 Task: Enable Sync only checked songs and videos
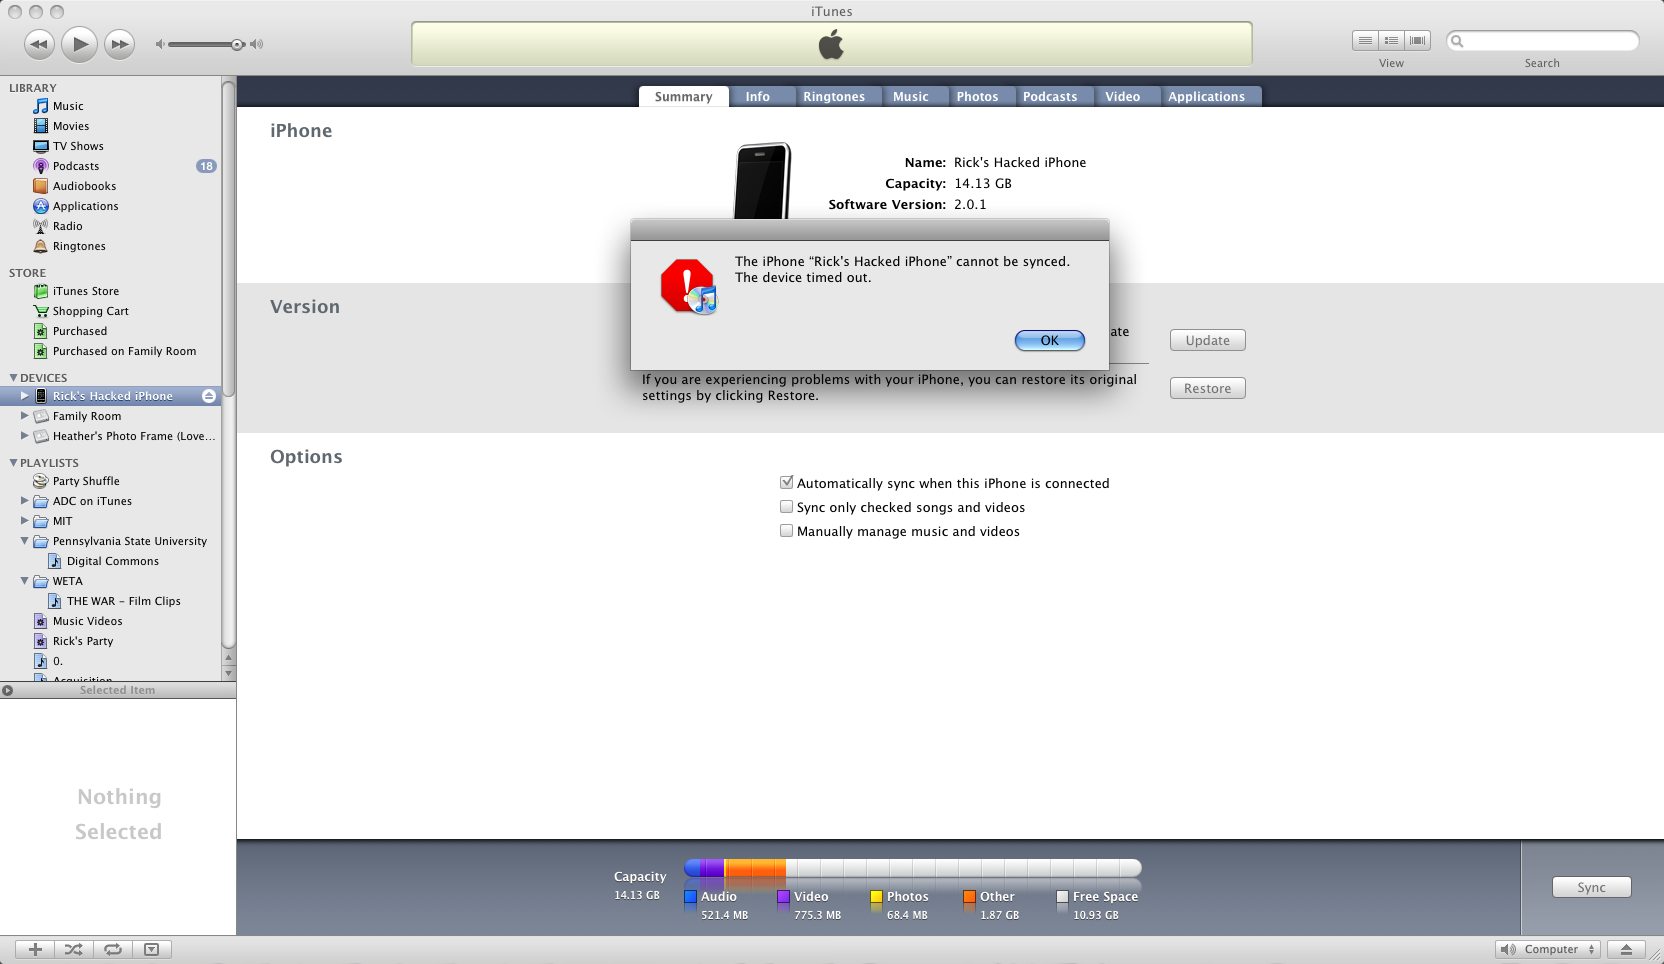tap(786, 506)
